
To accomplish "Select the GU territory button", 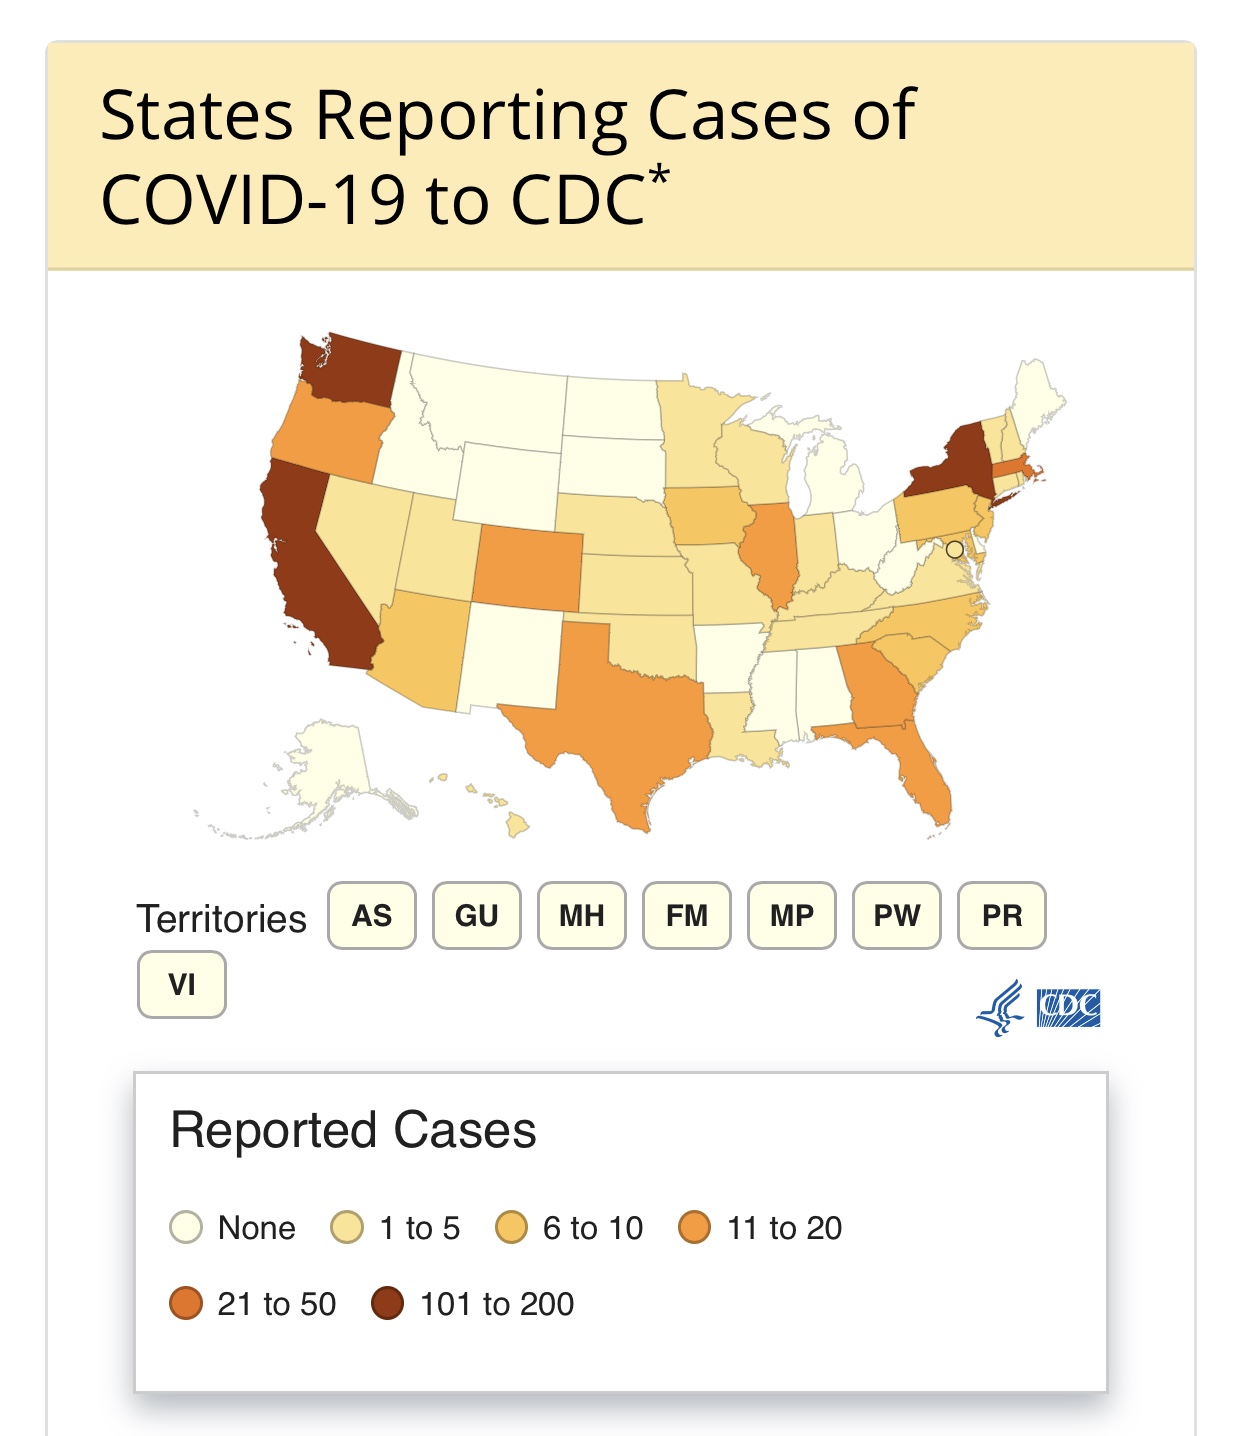I will point(477,915).
